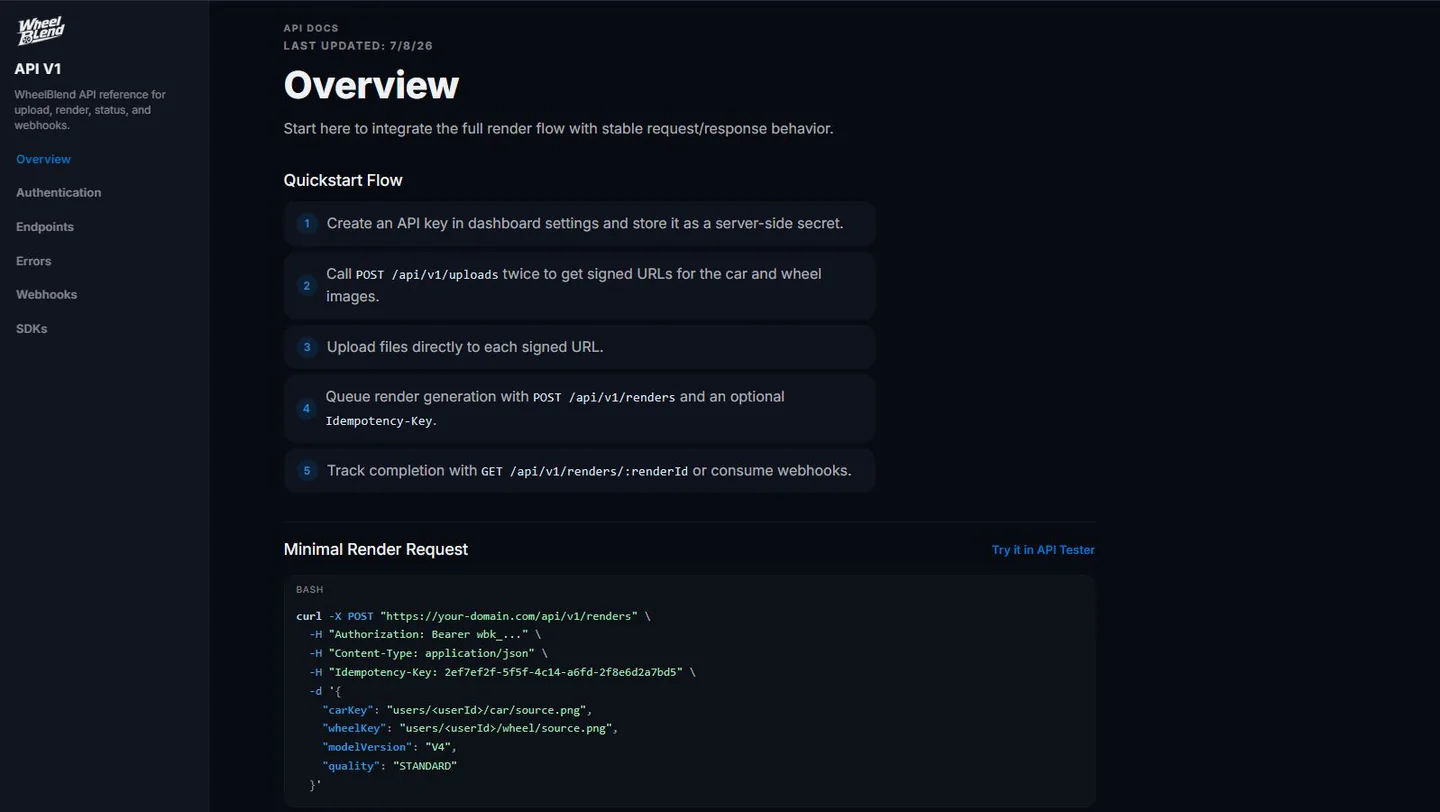The image size is (1440, 812).
Task: Click the 'Idempotency-Key.' code in step 4
Action: [x=381, y=421]
